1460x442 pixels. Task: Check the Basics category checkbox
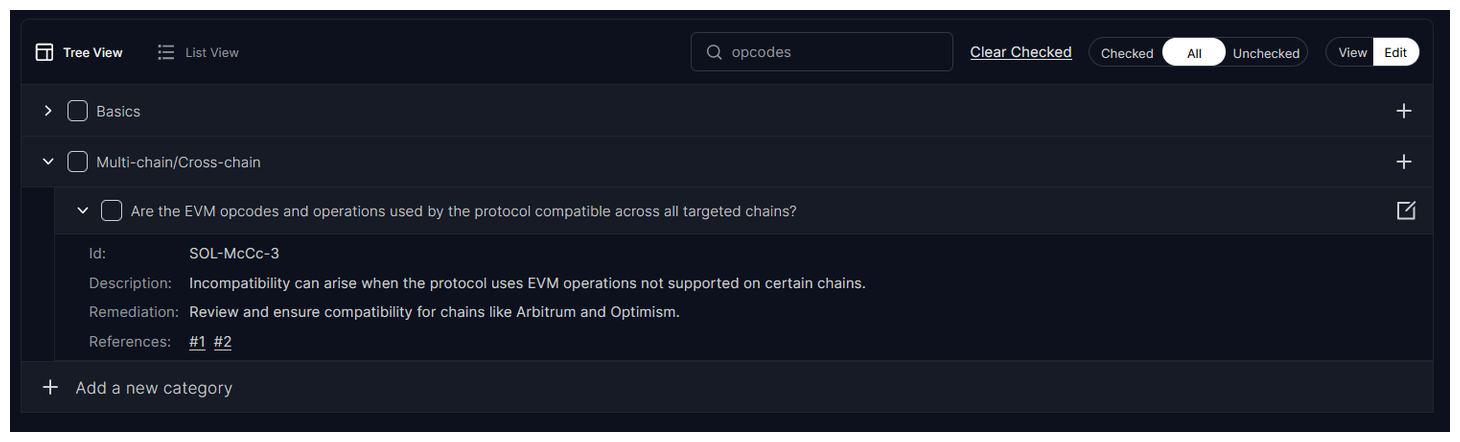77,111
